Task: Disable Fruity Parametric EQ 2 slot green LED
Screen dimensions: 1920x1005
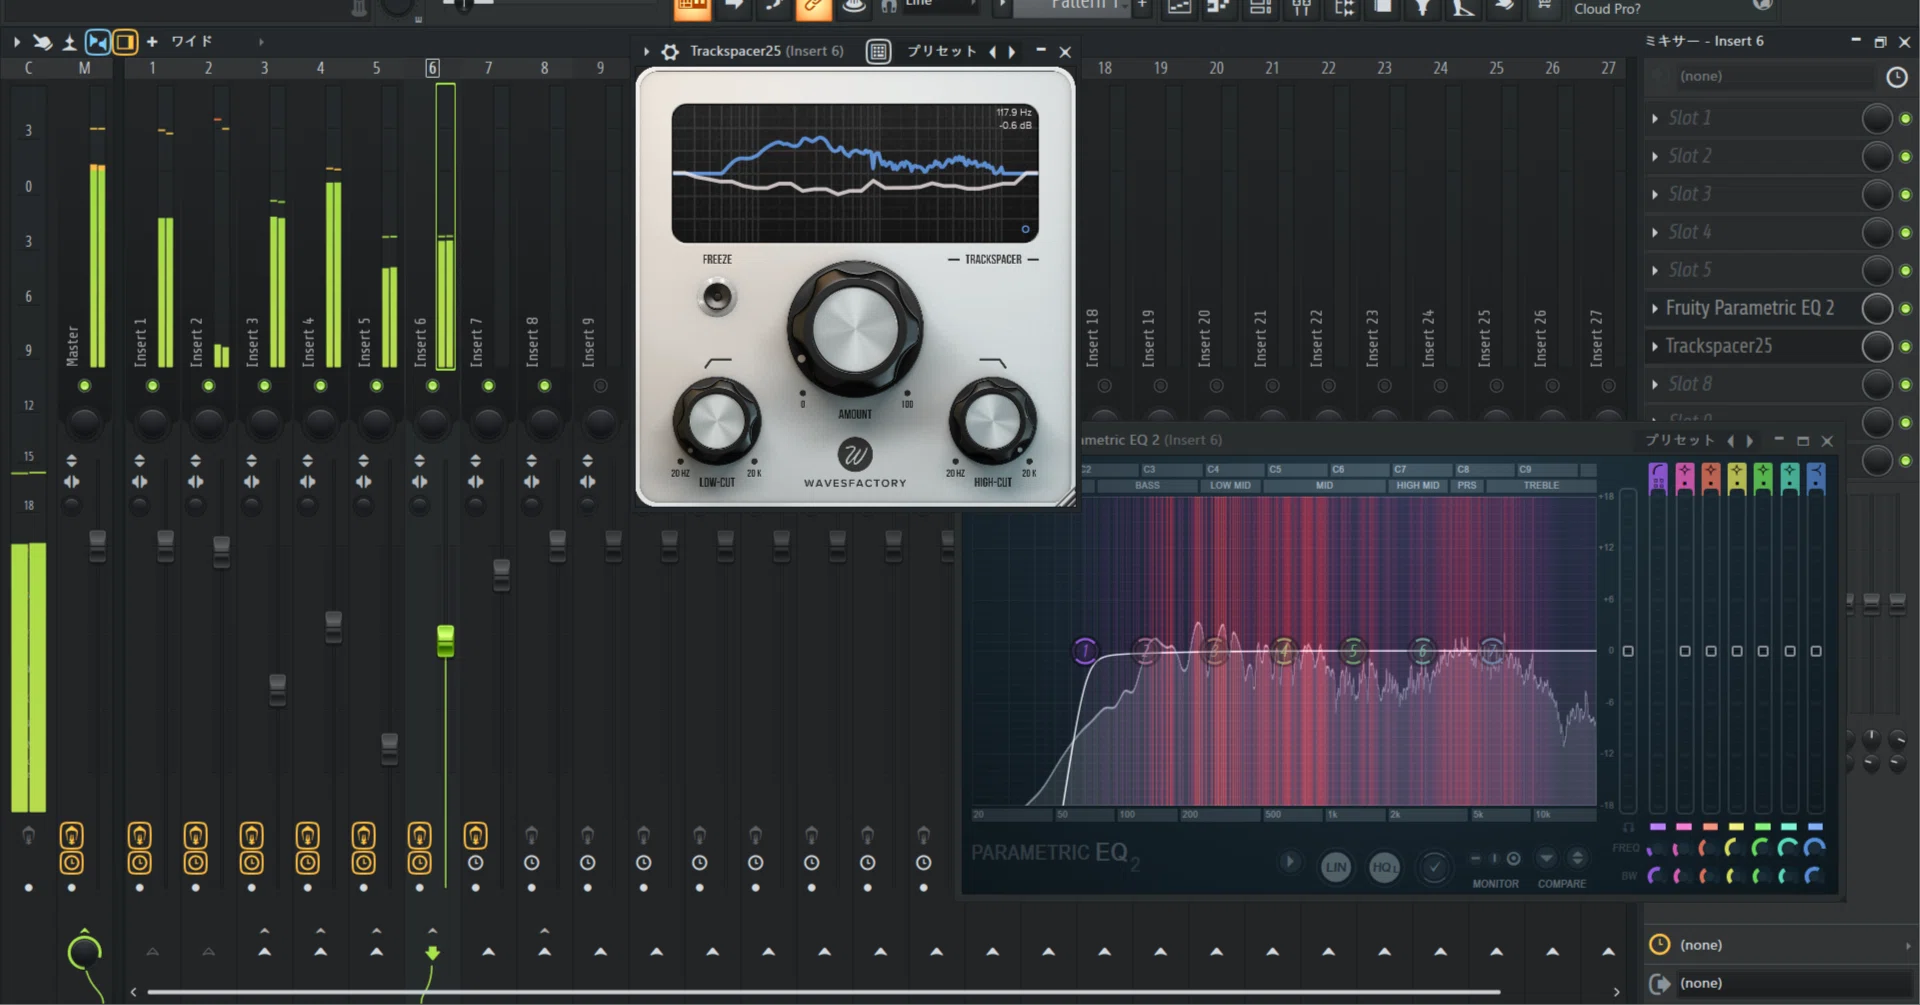Action: (x=1906, y=309)
